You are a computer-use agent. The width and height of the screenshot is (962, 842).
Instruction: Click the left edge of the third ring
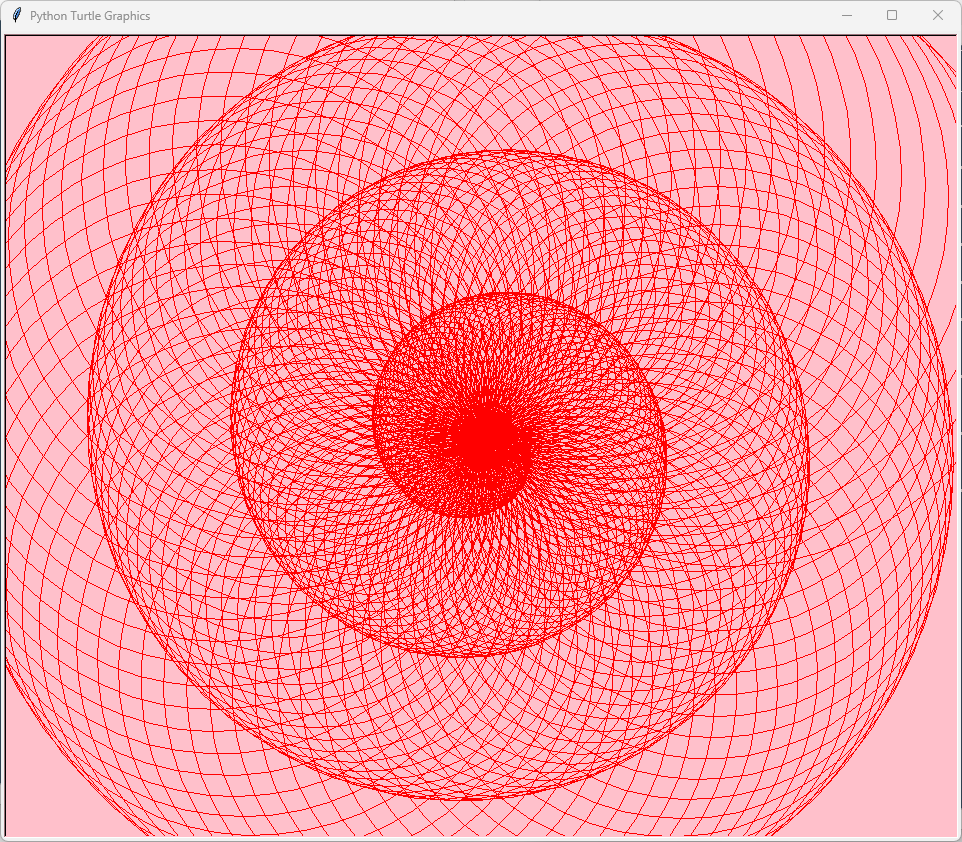point(89,400)
